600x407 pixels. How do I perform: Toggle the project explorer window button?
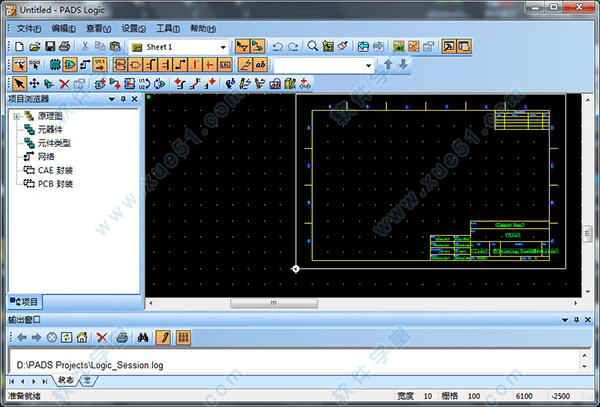(x=450, y=47)
